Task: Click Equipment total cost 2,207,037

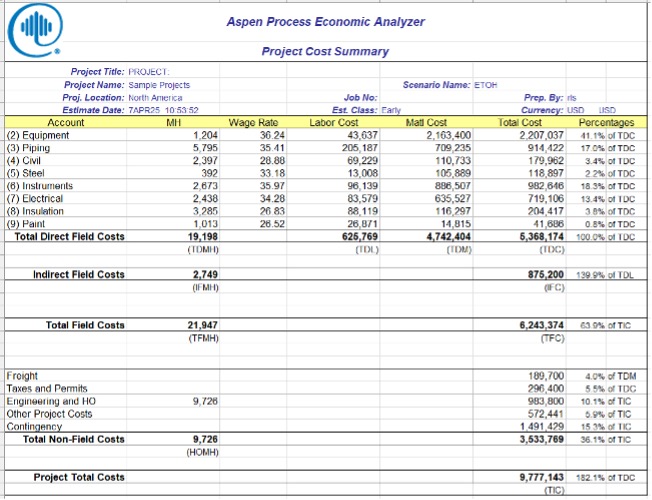Action: click(541, 135)
